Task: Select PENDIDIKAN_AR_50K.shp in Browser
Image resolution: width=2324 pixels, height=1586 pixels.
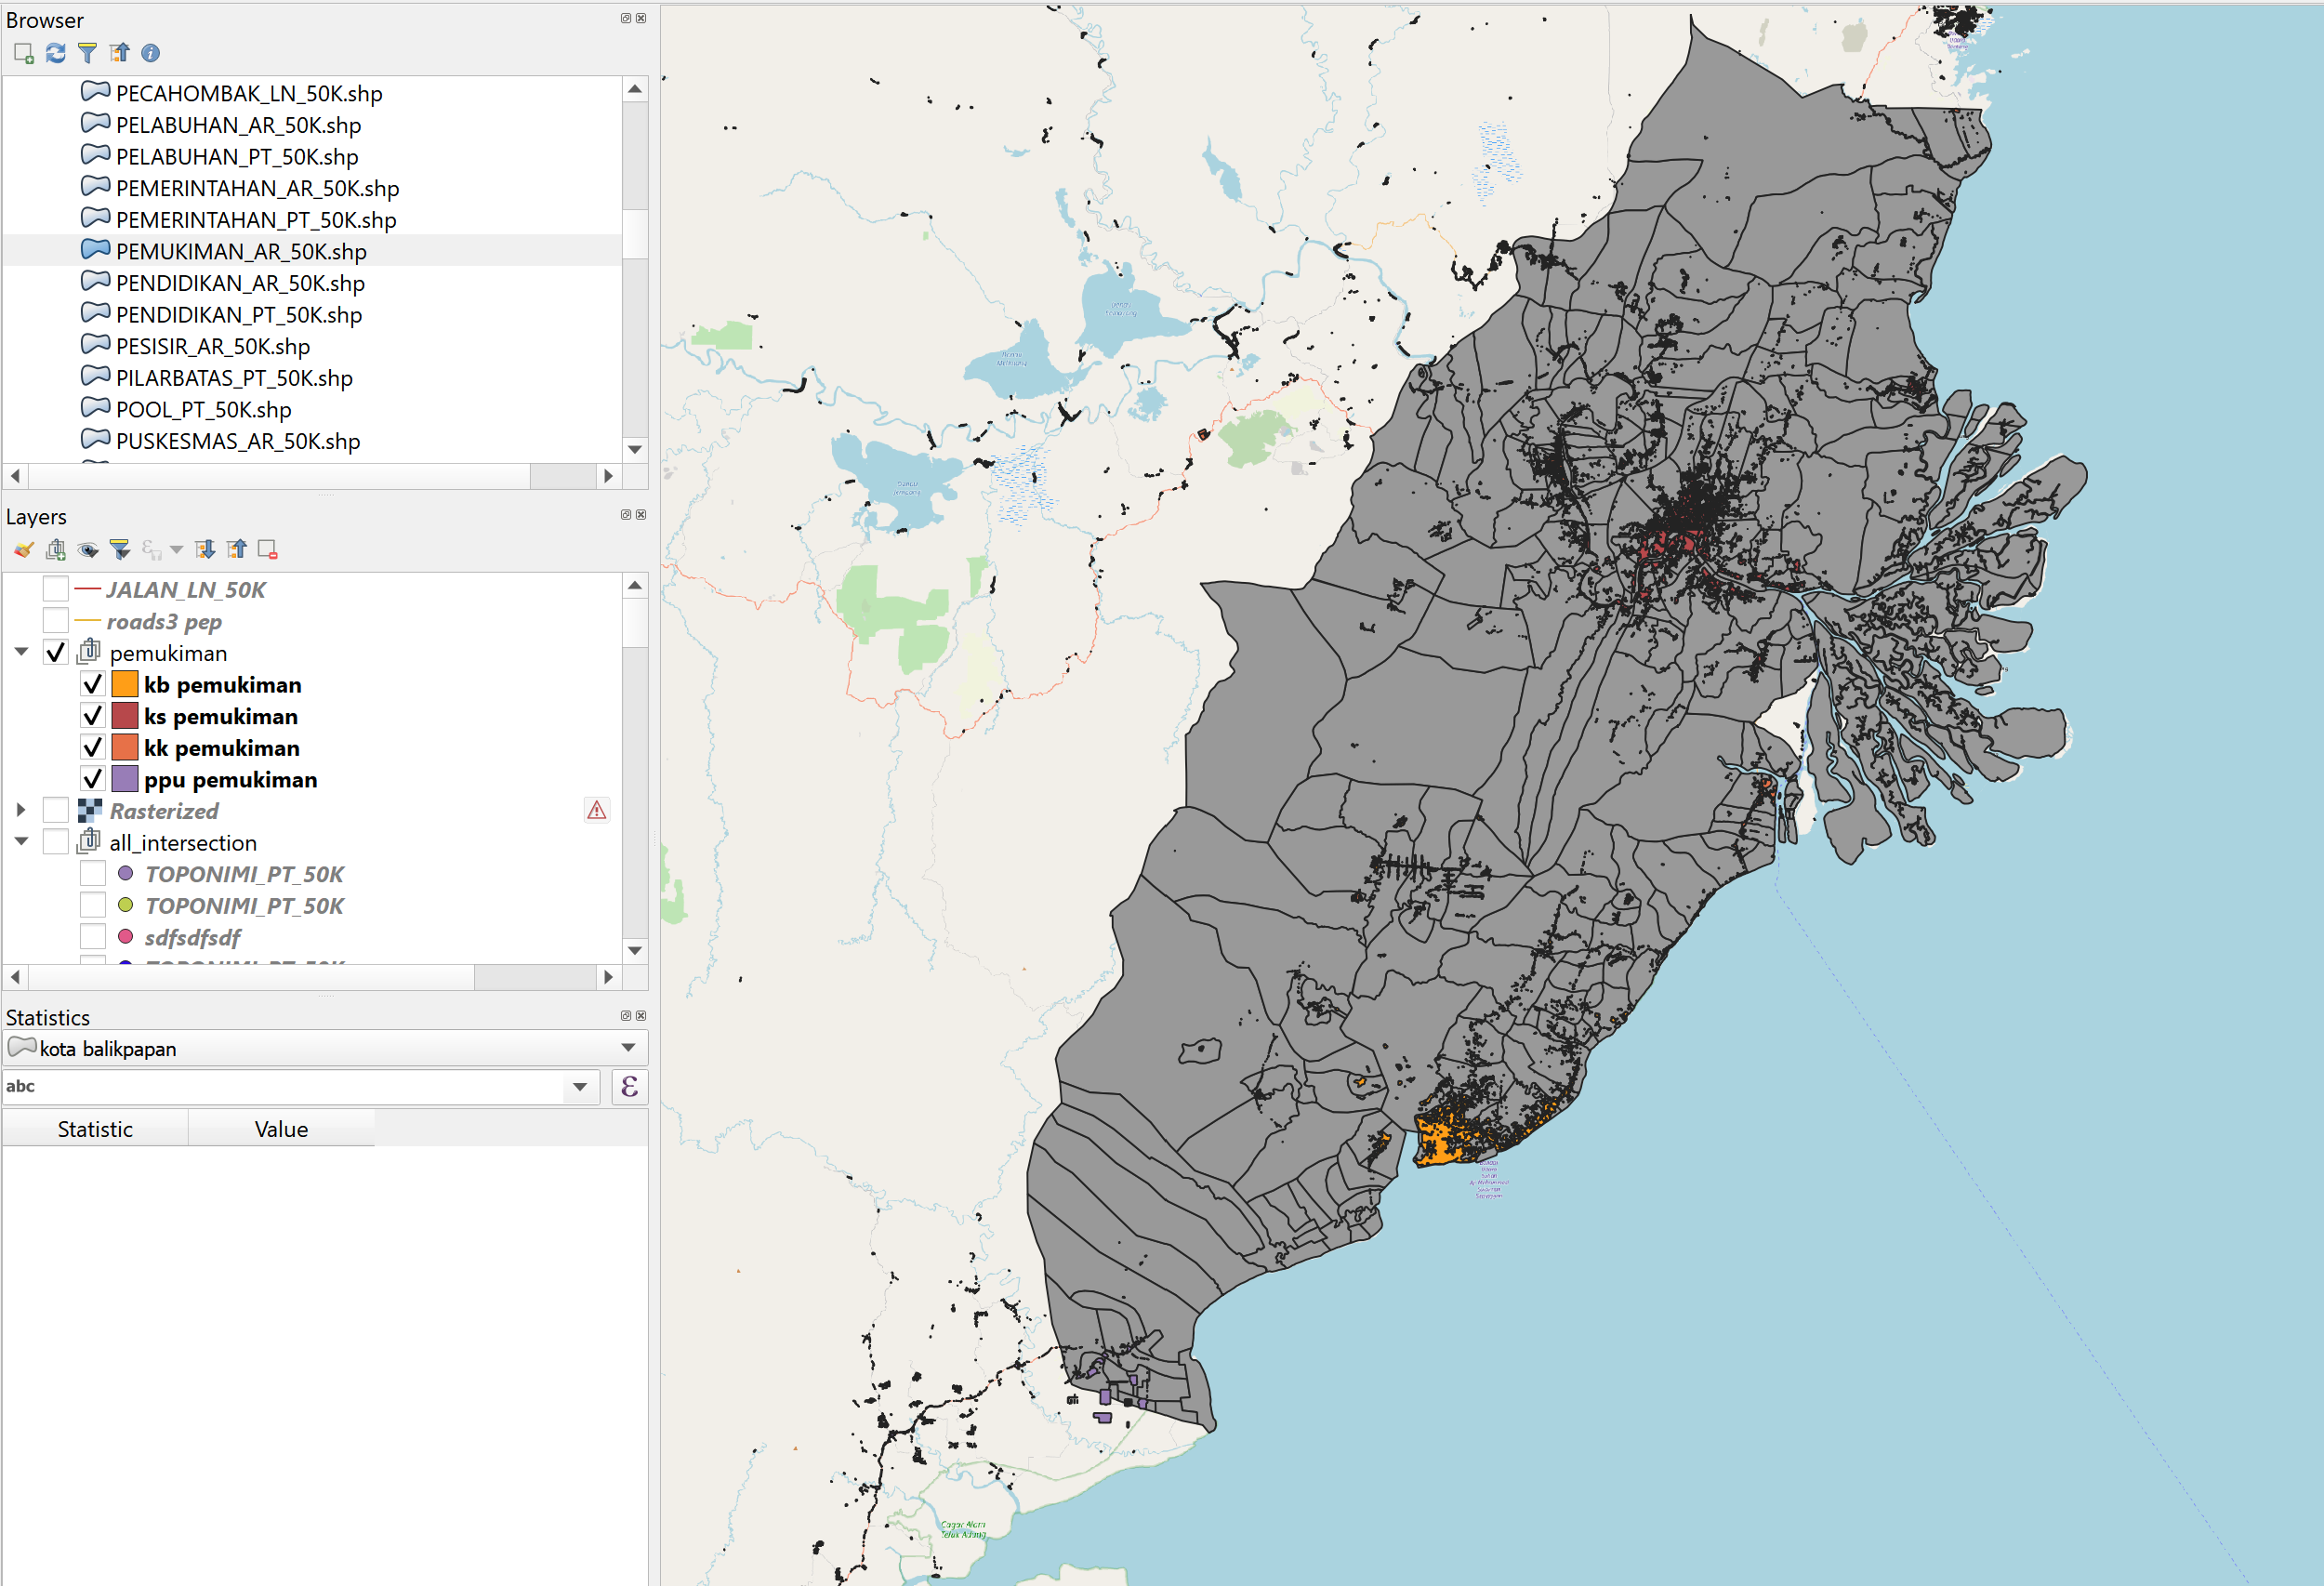Action: pyautogui.click(x=240, y=283)
